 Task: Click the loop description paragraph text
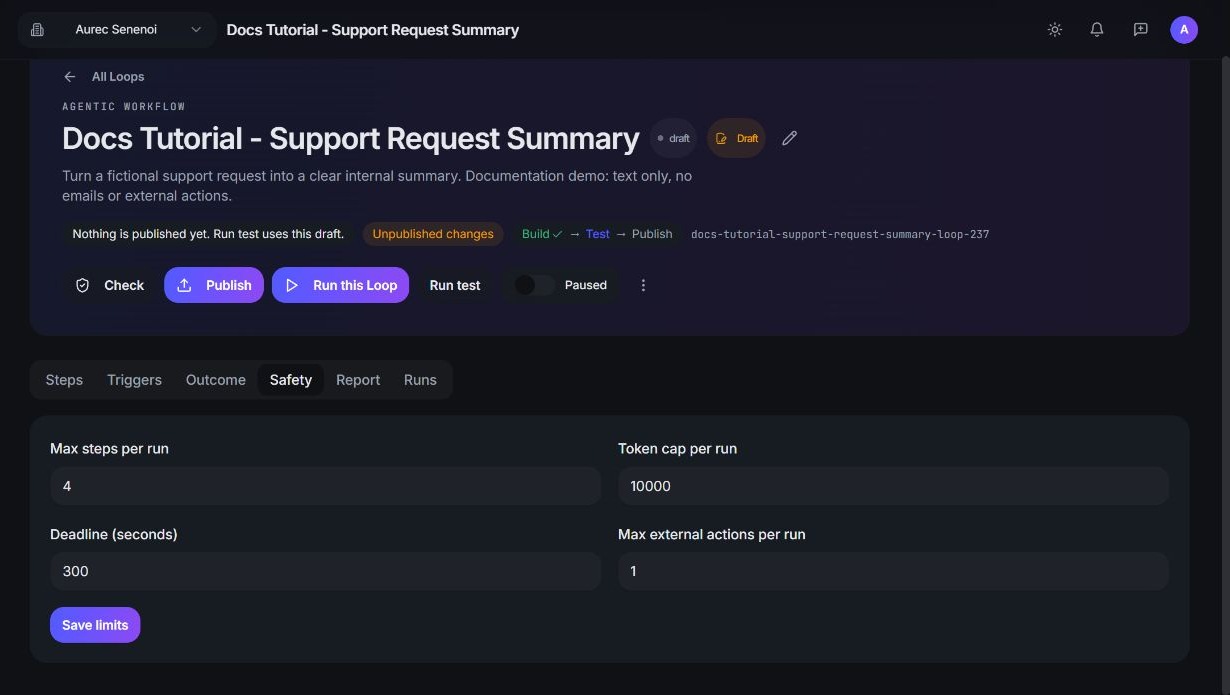click(377, 186)
